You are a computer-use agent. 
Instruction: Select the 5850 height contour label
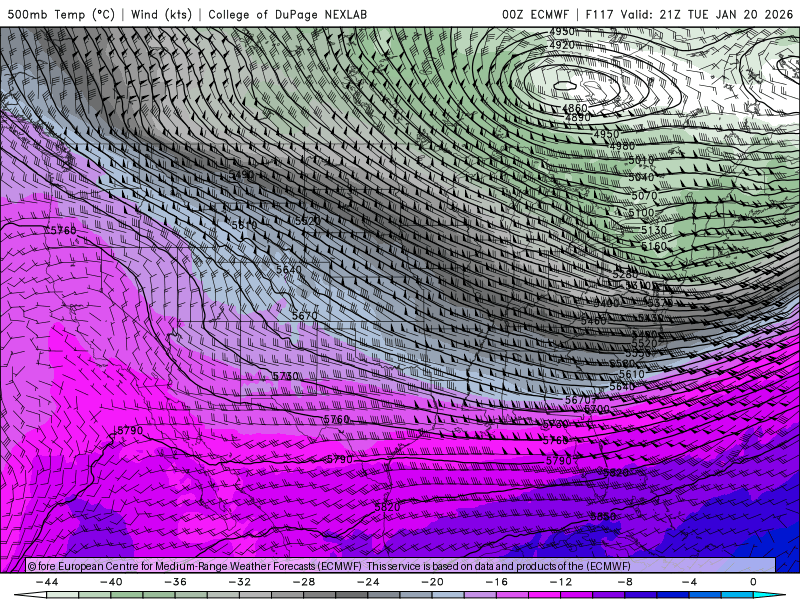603,516
